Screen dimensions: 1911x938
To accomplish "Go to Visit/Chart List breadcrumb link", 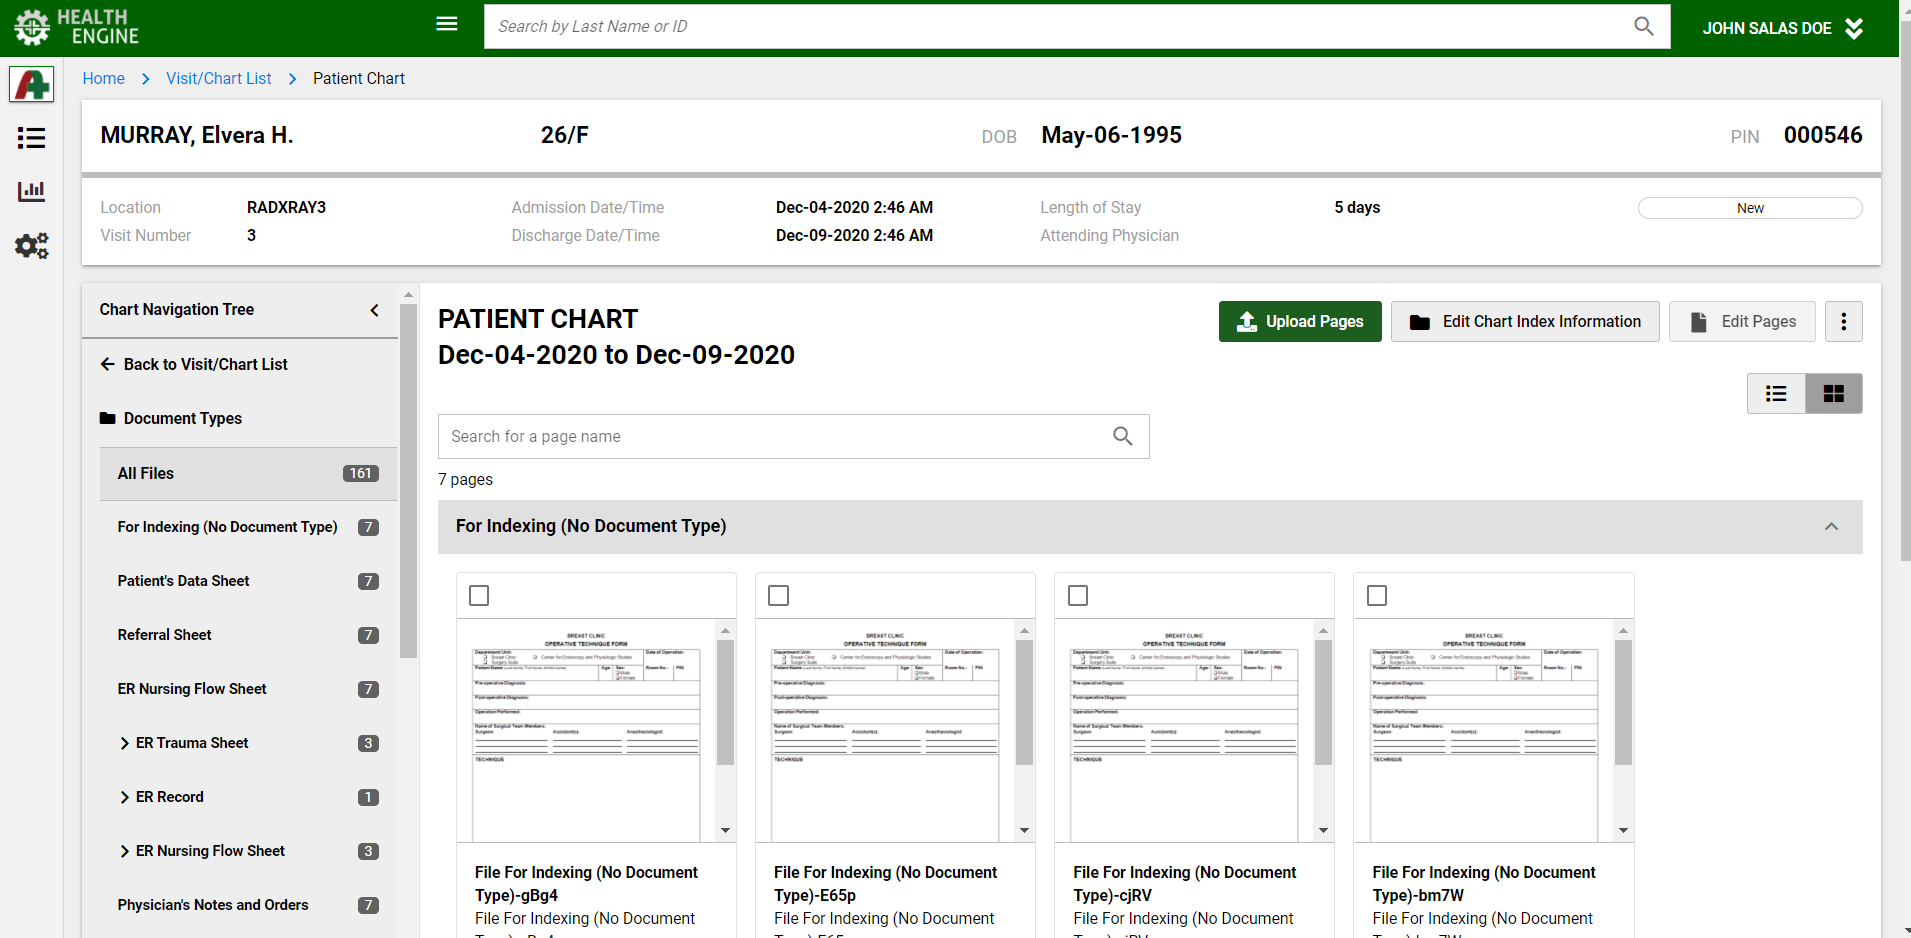I will click(218, 78).
